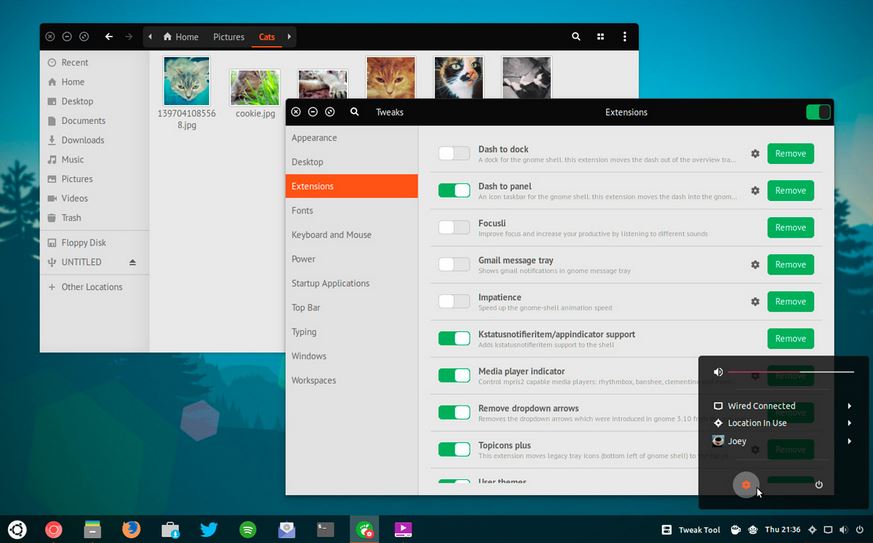The width and height of the screenshot is (873, 543).
Task: Open search in the Tweaks window
Action: pos(355,112)
